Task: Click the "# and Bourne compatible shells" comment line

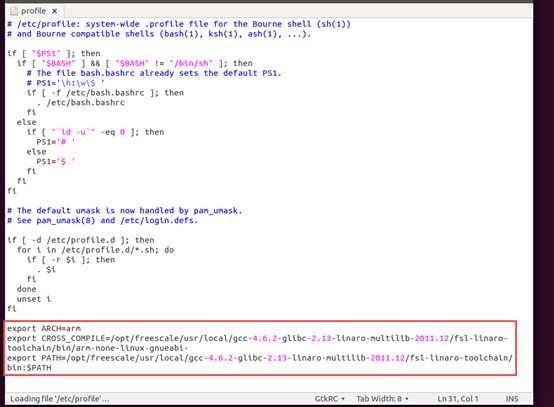Action: pyautogui.click(x=159, y=34)
